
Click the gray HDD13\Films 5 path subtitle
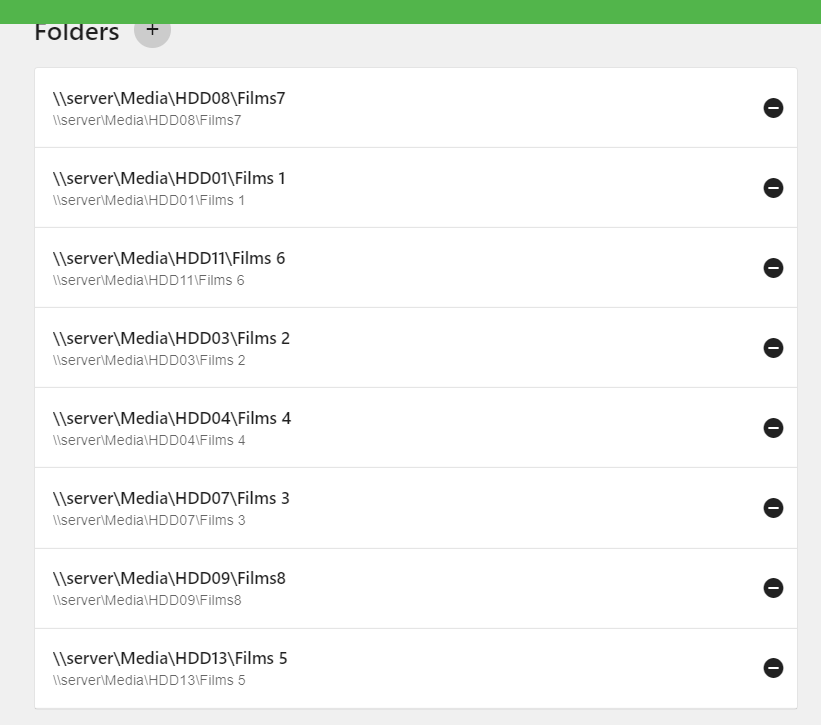[149, 680]
